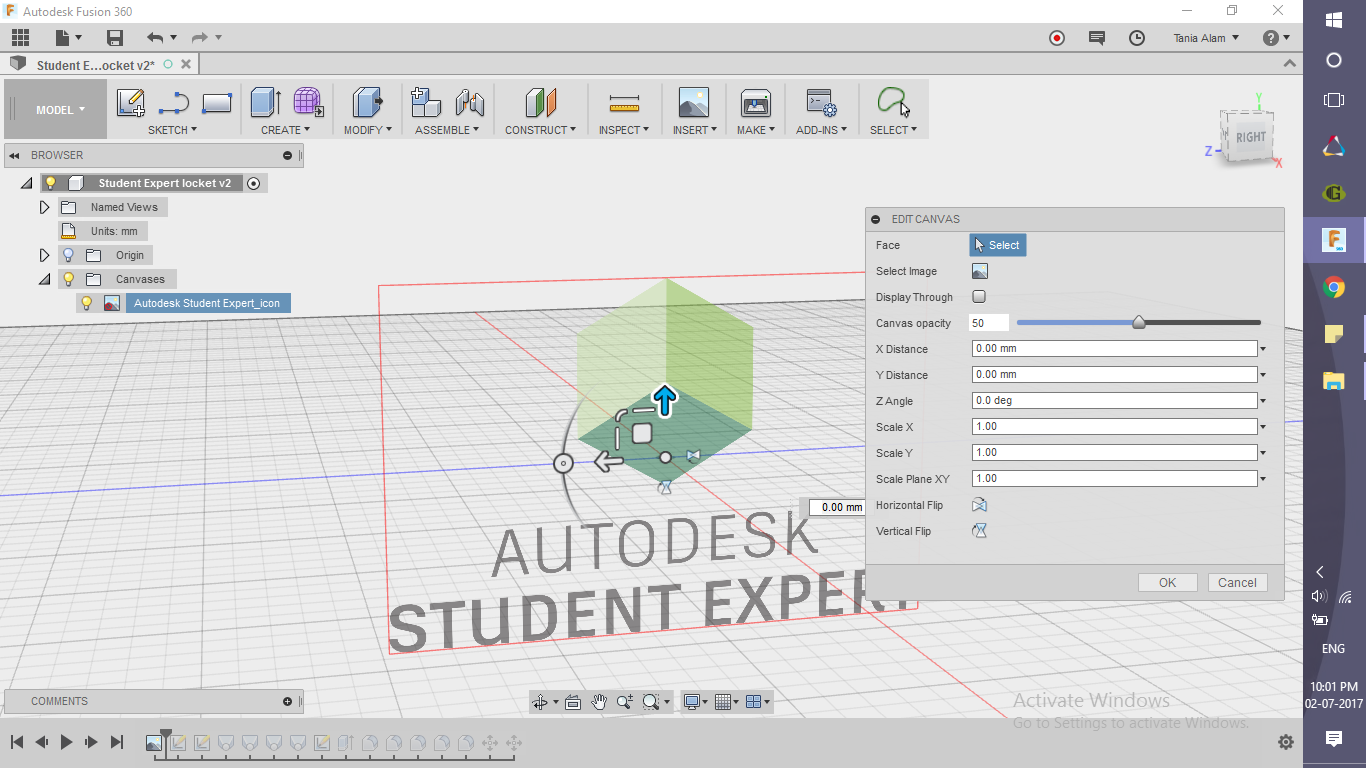Select the Measure ruler icon

623,103
